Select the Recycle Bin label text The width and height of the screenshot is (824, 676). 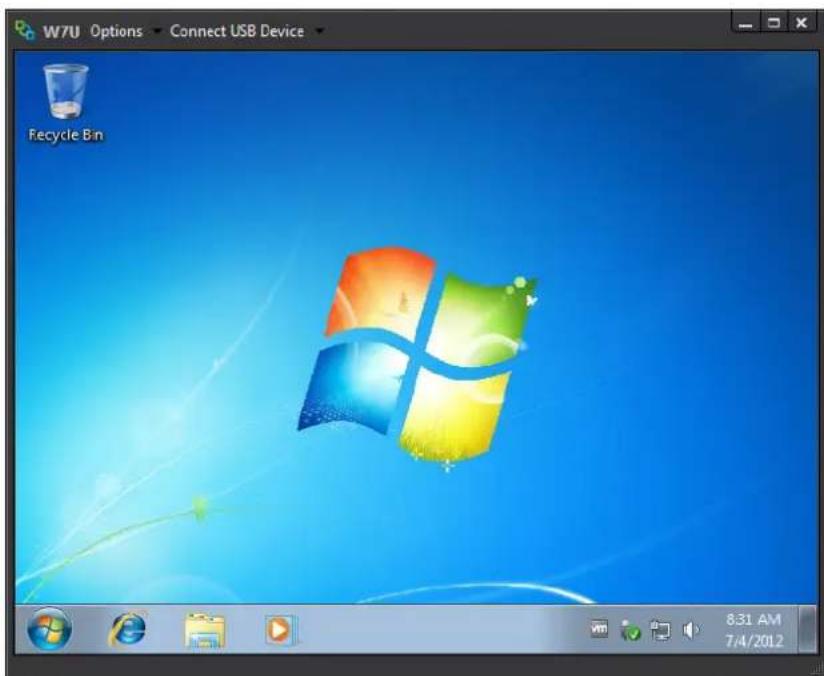click(66, 135)
